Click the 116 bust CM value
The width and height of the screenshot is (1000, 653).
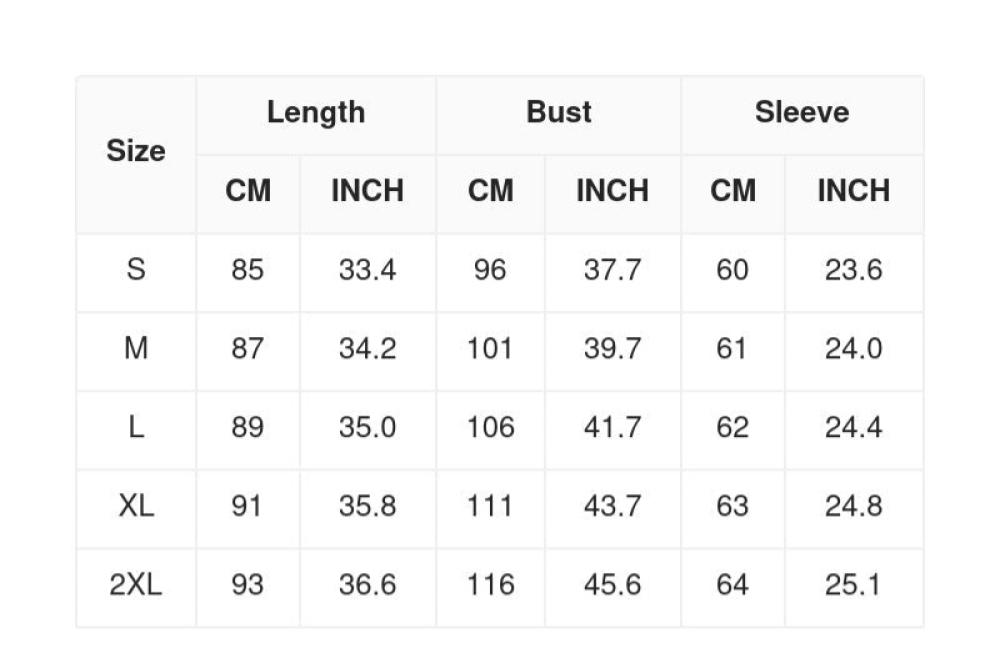(x=490, y=585)
